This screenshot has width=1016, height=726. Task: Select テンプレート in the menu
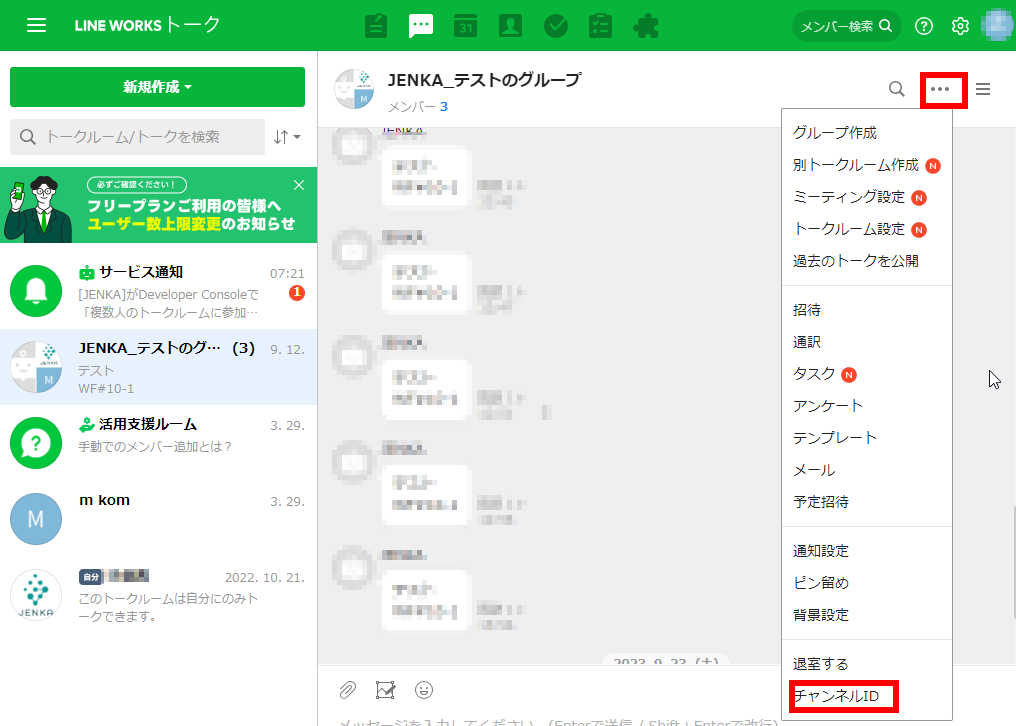coord(867,438)
